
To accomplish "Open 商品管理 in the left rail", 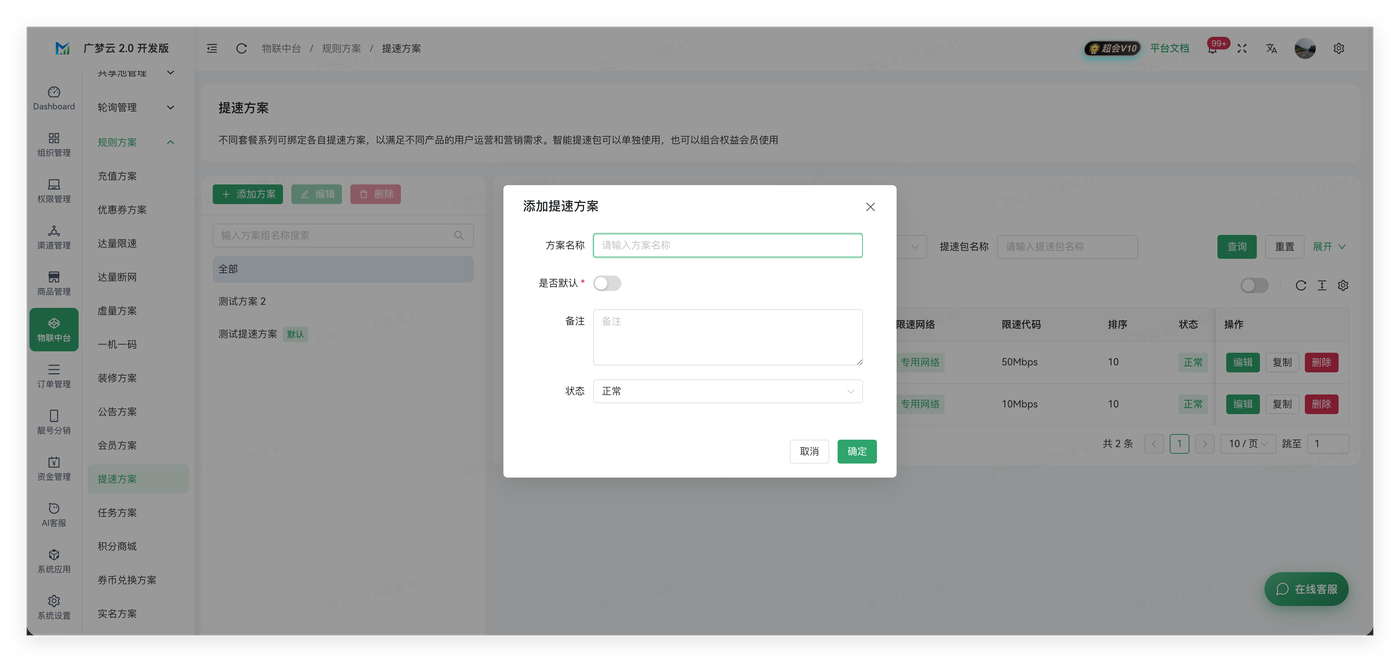I will click(54, 283).
